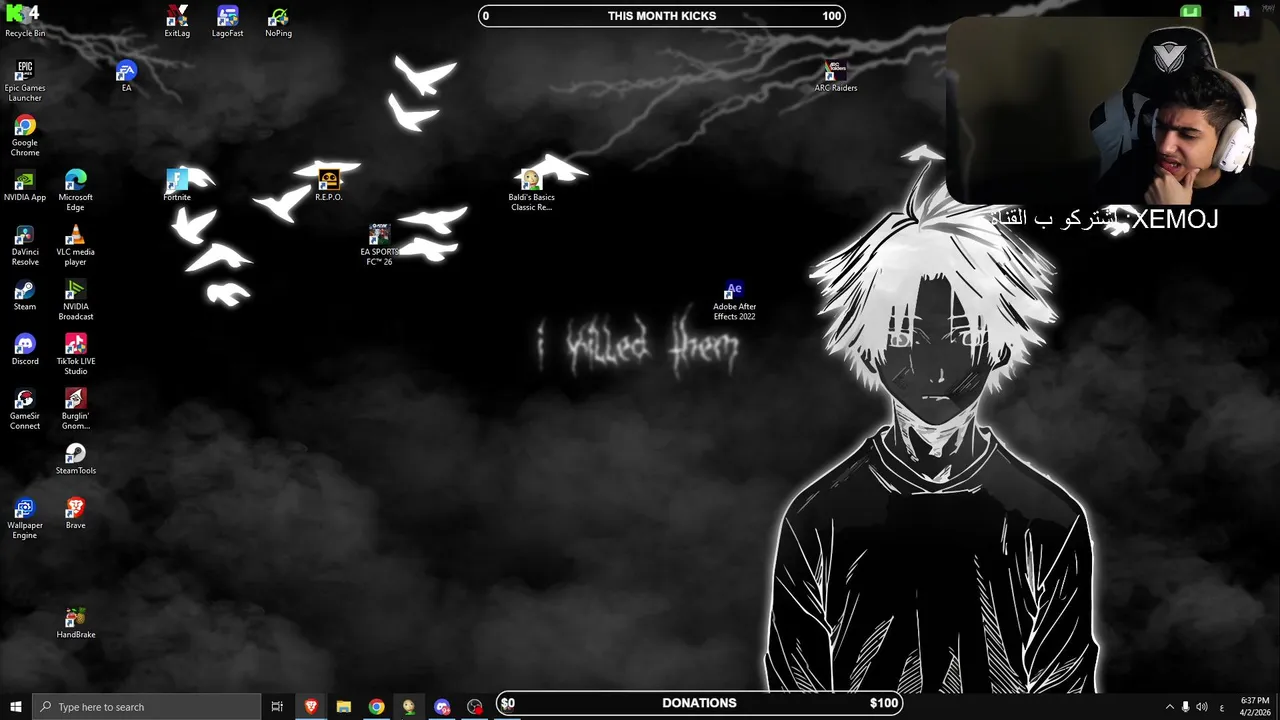Select the TikTok LIVE Studio desktop icon
This screenshot has height=720, width=1280.
point(75,355)
